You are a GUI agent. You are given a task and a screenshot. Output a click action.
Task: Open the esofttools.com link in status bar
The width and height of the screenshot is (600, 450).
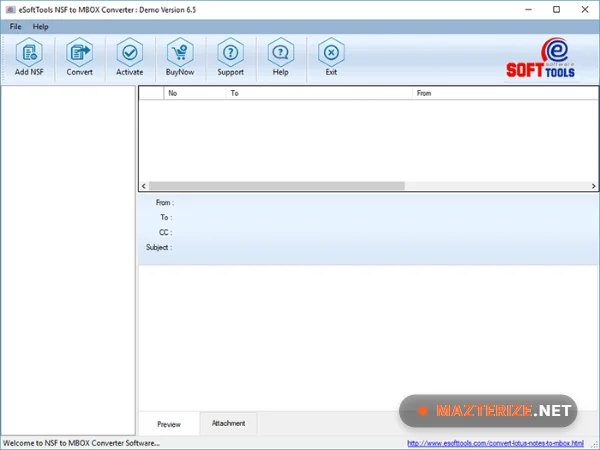tap(496, 443)
